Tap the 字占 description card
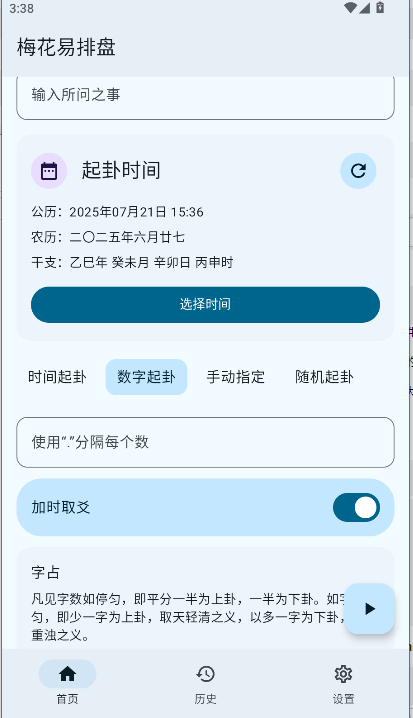This screenshot has height=718, width=413. [x=206, y=598]
